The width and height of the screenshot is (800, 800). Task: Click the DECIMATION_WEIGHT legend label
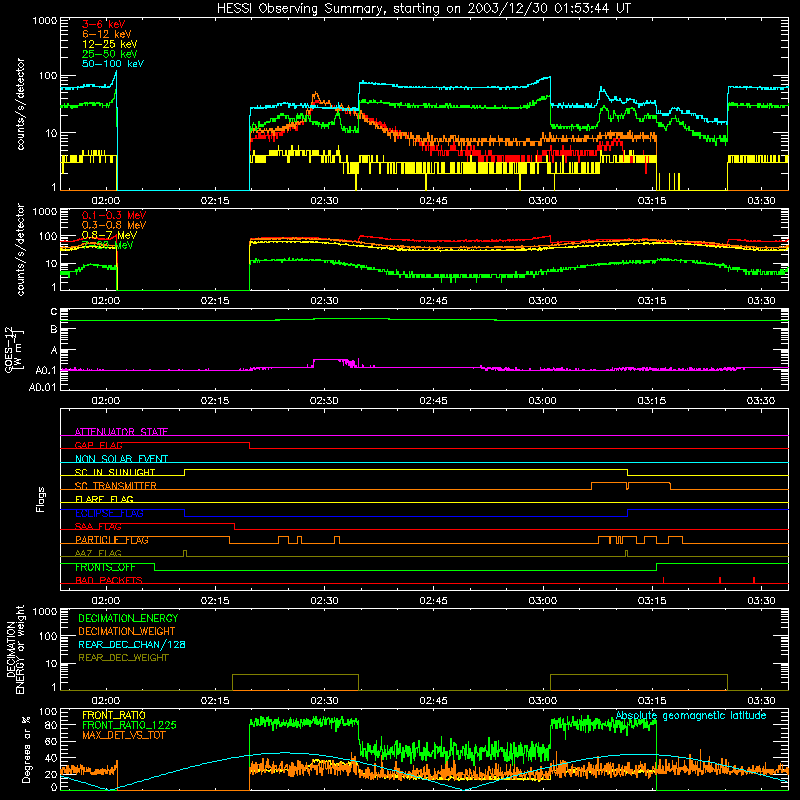(127, 632)
